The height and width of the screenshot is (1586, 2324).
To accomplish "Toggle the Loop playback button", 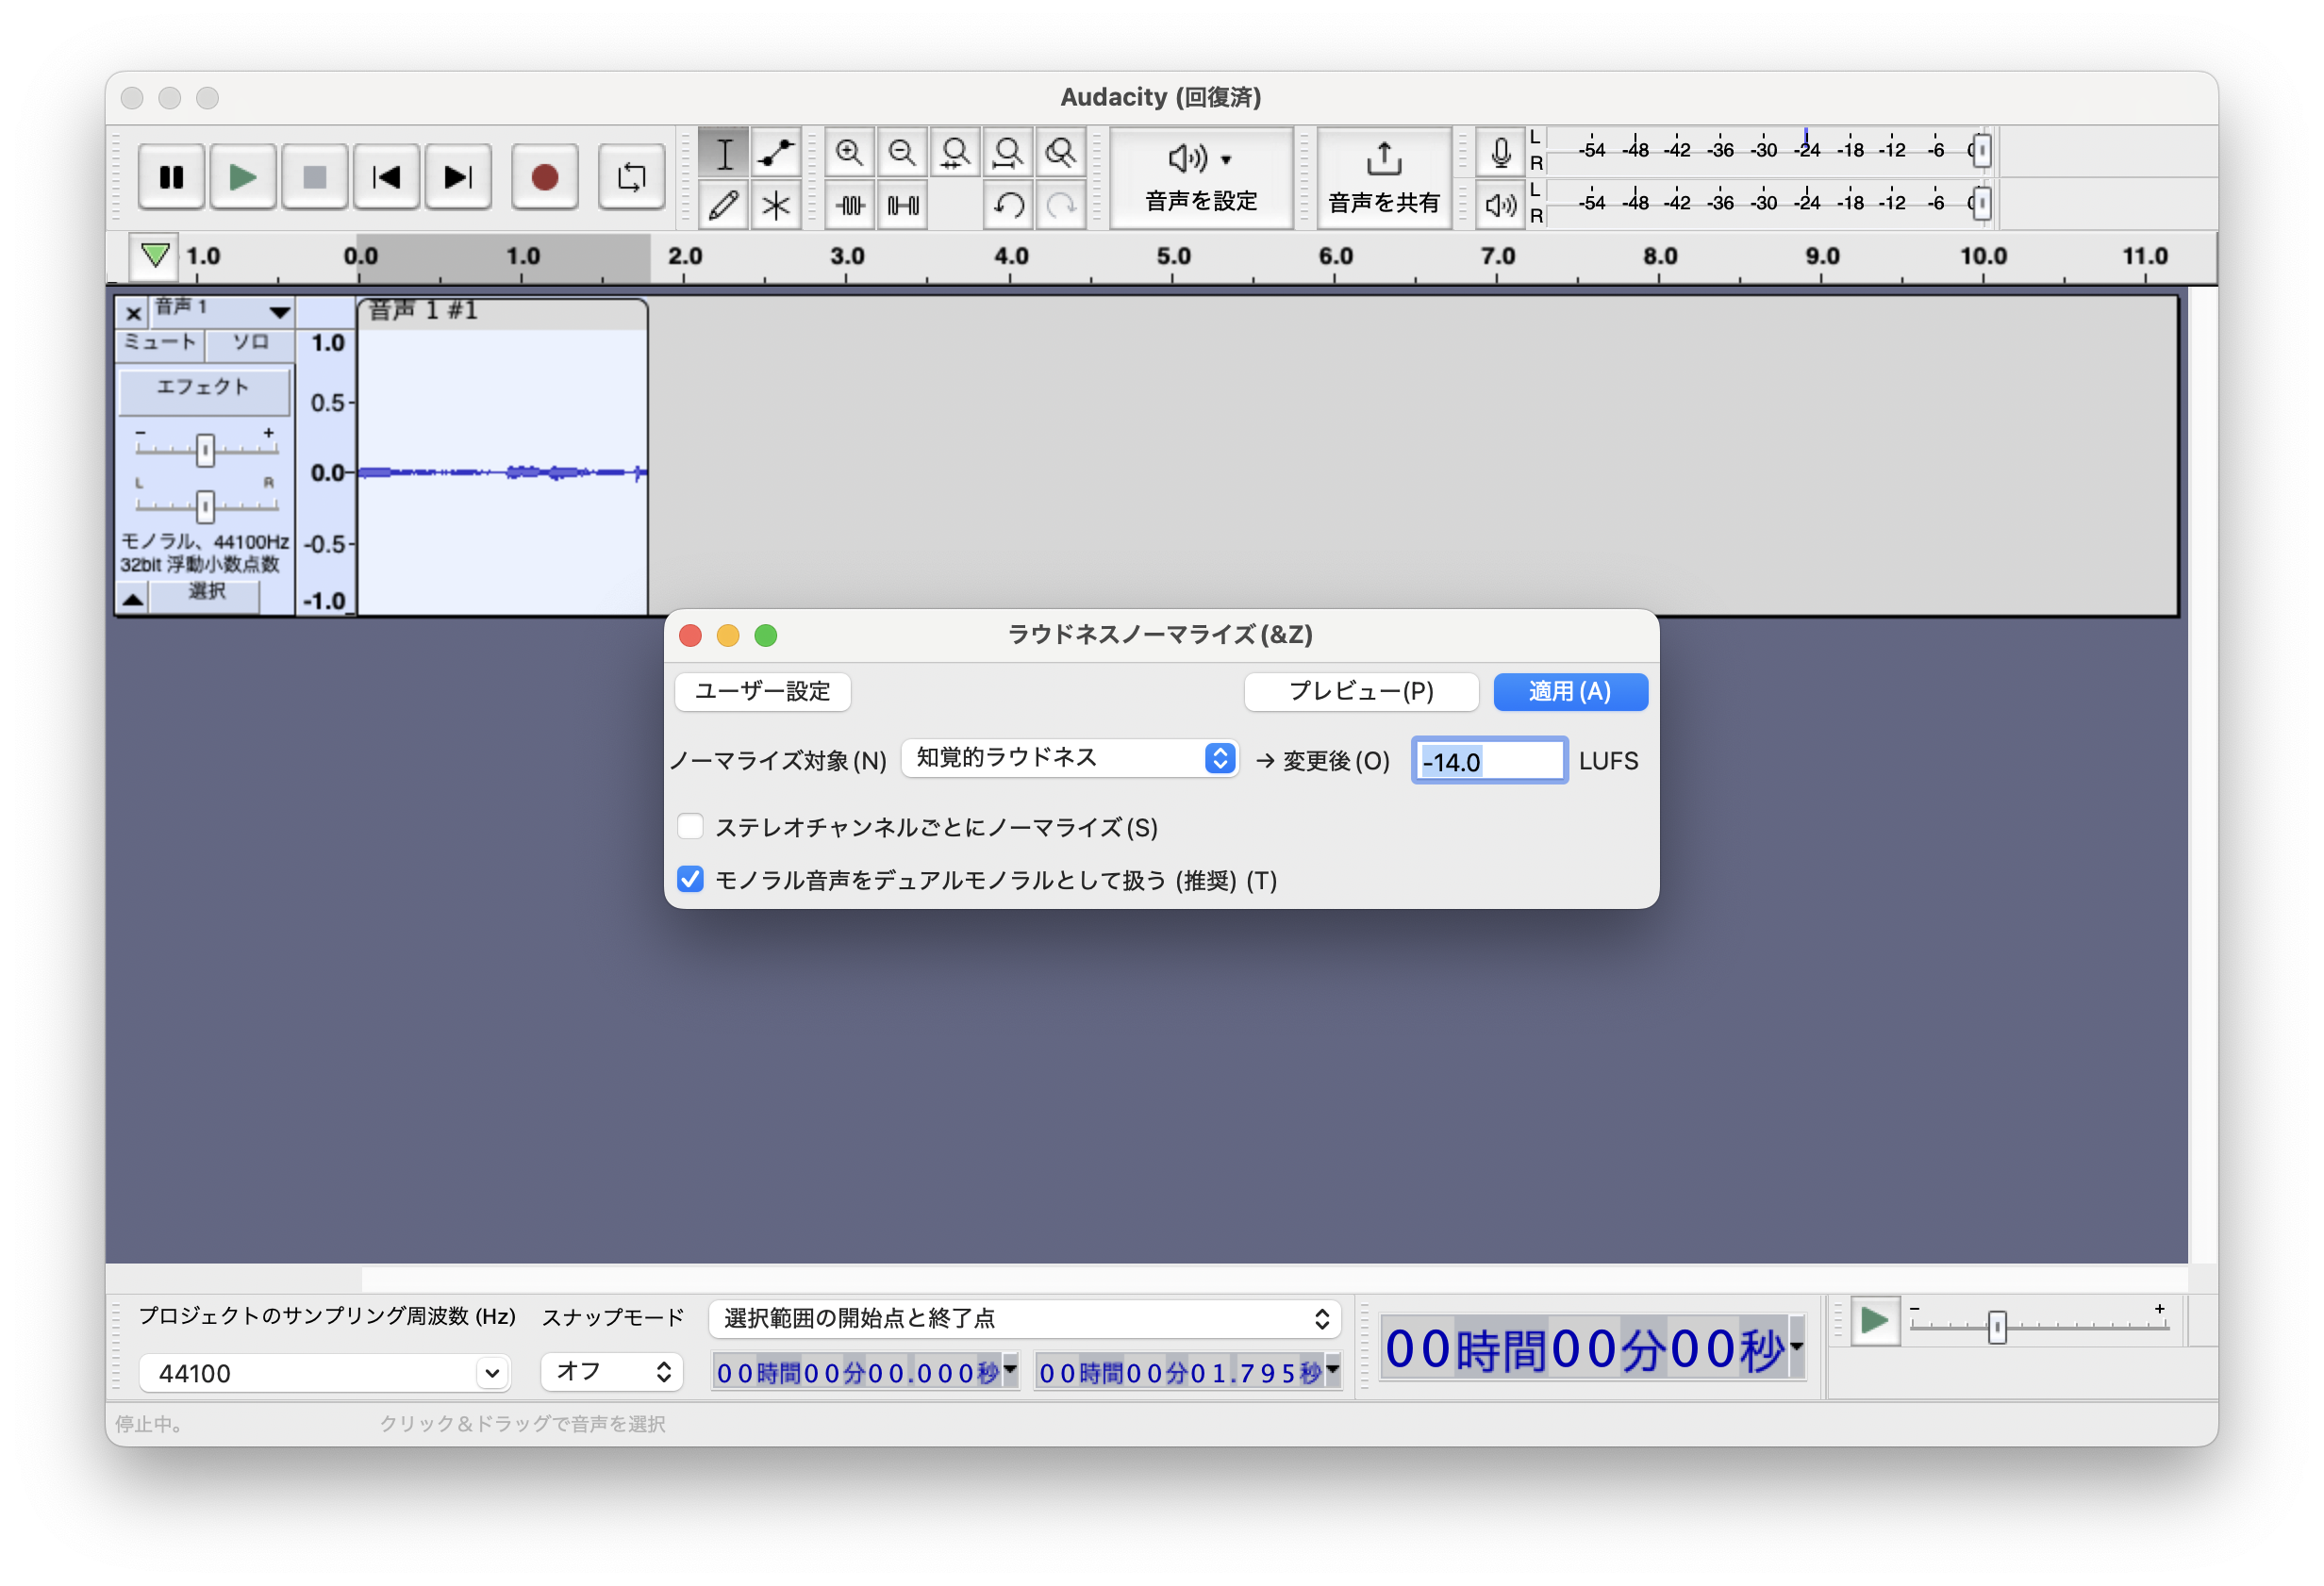I will click(x=631, y=177).
